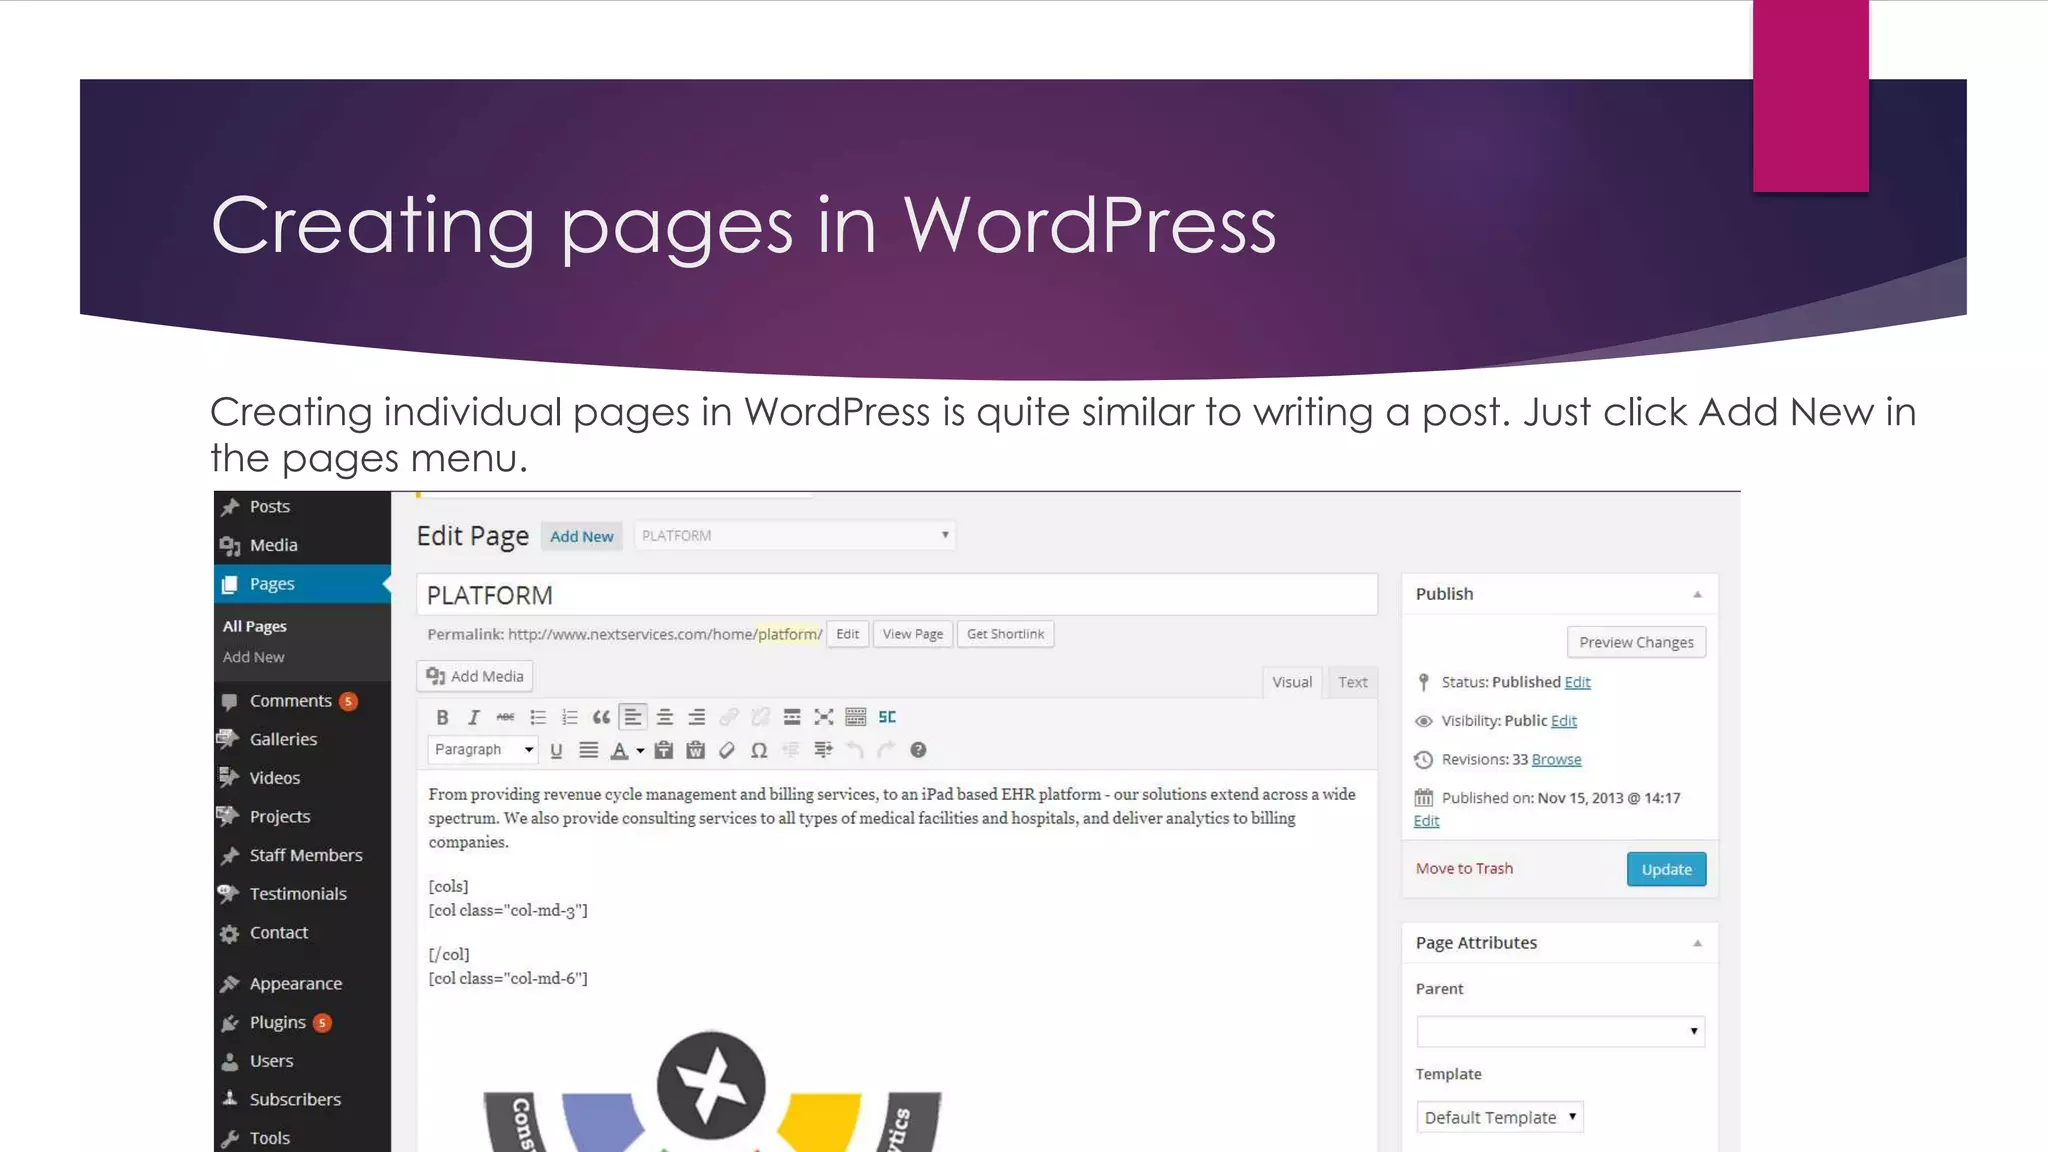
Task: Open the PLATFORM page selector dropdown
Action: (x=795, y=536)
